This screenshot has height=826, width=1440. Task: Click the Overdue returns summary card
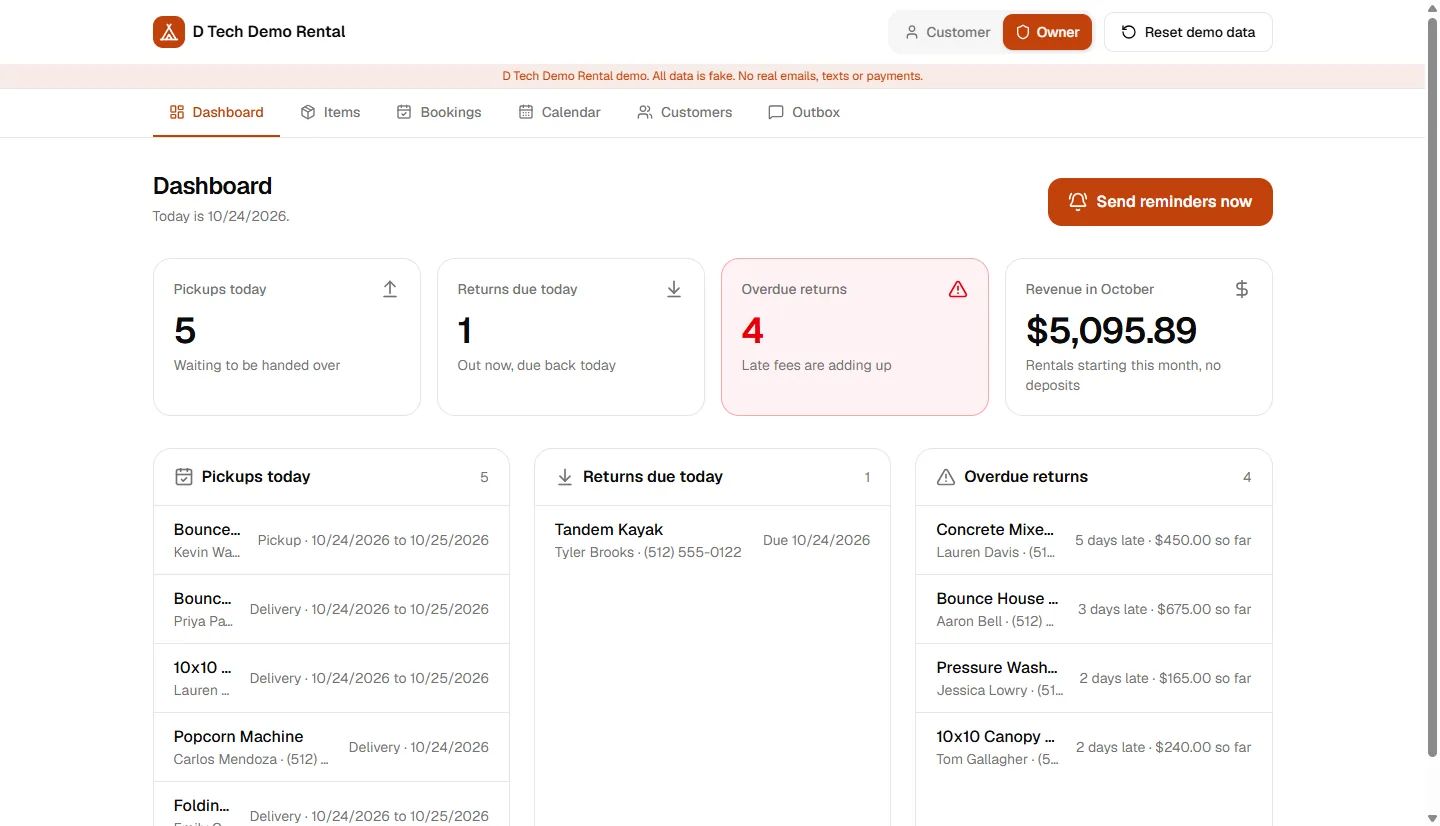click(x=855, y=337)
